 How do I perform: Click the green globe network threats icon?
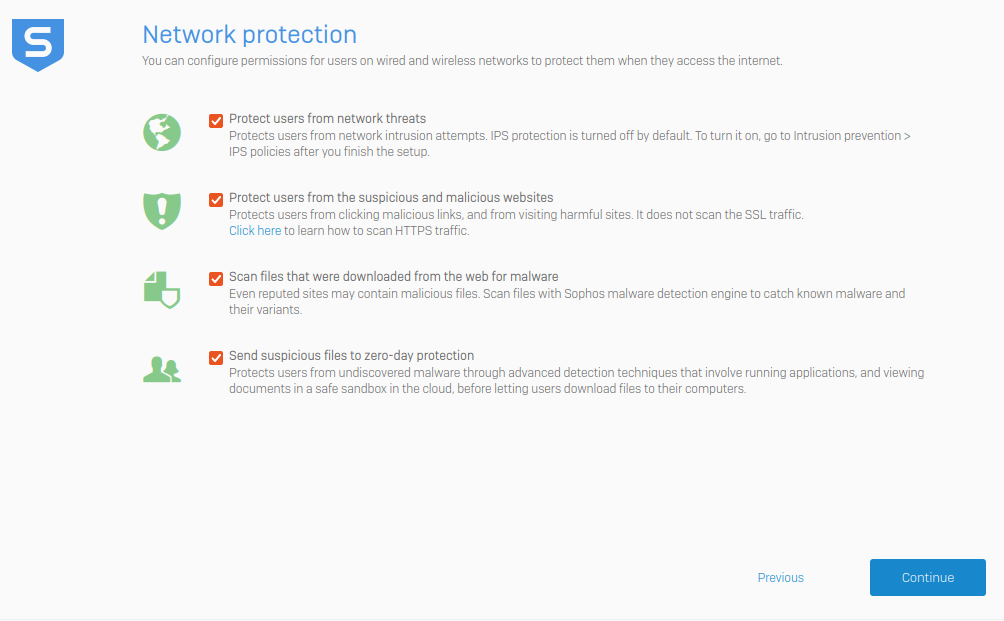click(x=162, y=133)
